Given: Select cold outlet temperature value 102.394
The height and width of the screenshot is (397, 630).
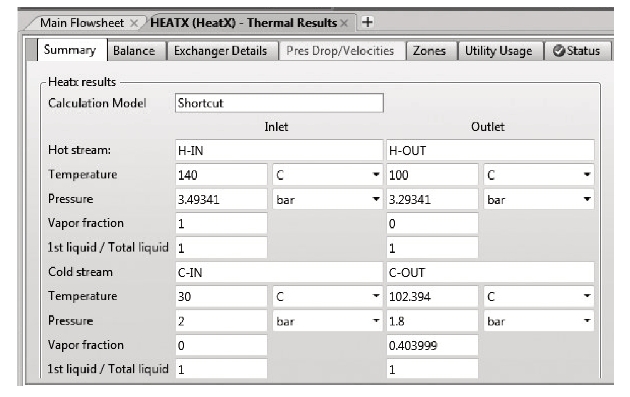Looking at the screenshot, I should 432,297.
